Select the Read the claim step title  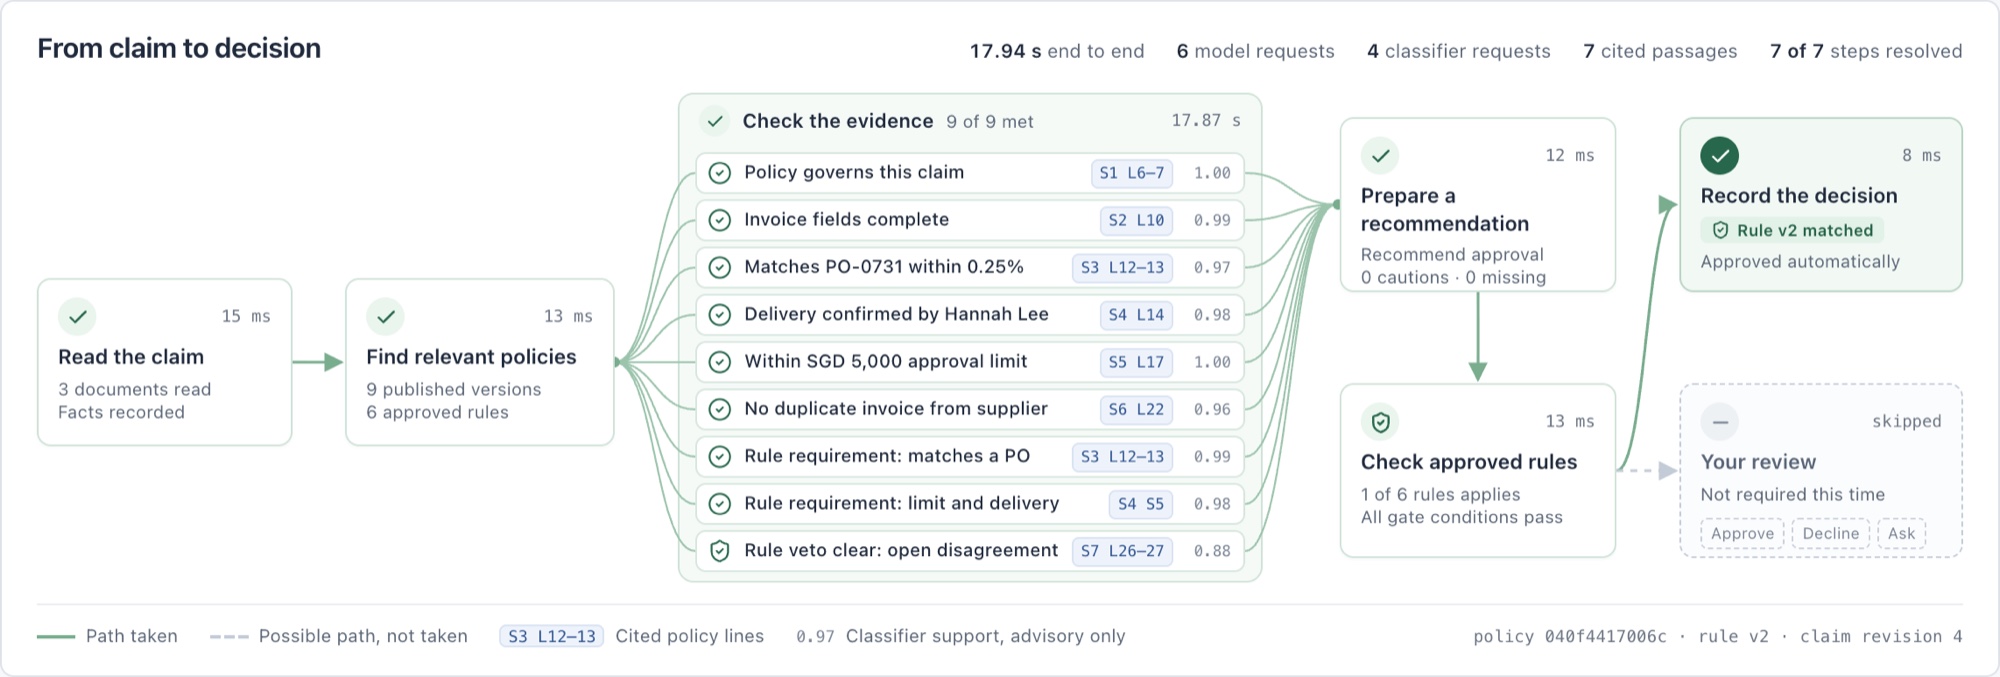(x=131, y=357)
